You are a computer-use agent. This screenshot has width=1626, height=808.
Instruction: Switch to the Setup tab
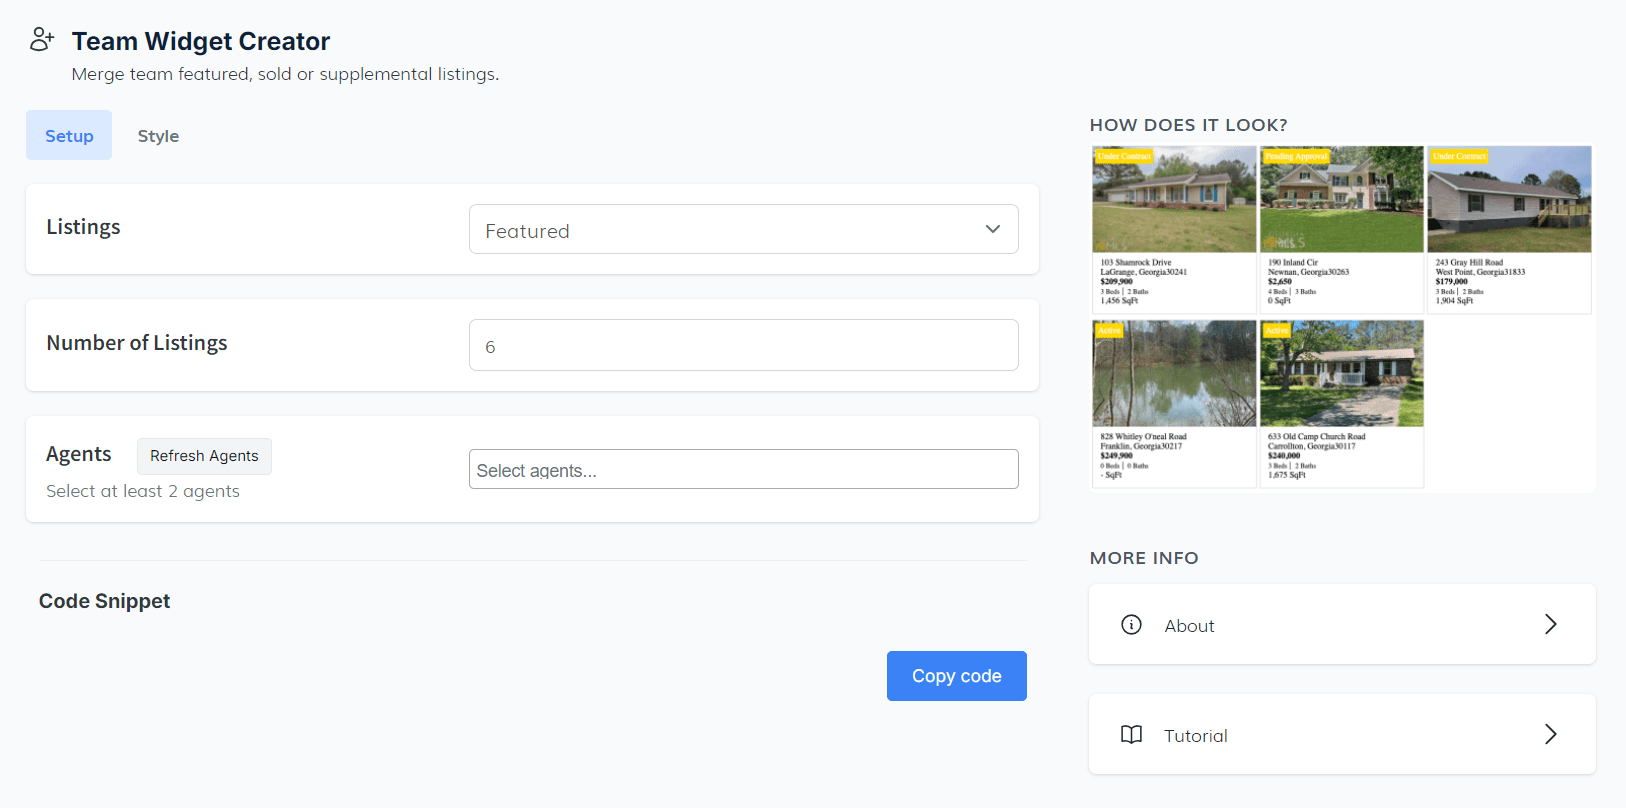coord(69,136)
